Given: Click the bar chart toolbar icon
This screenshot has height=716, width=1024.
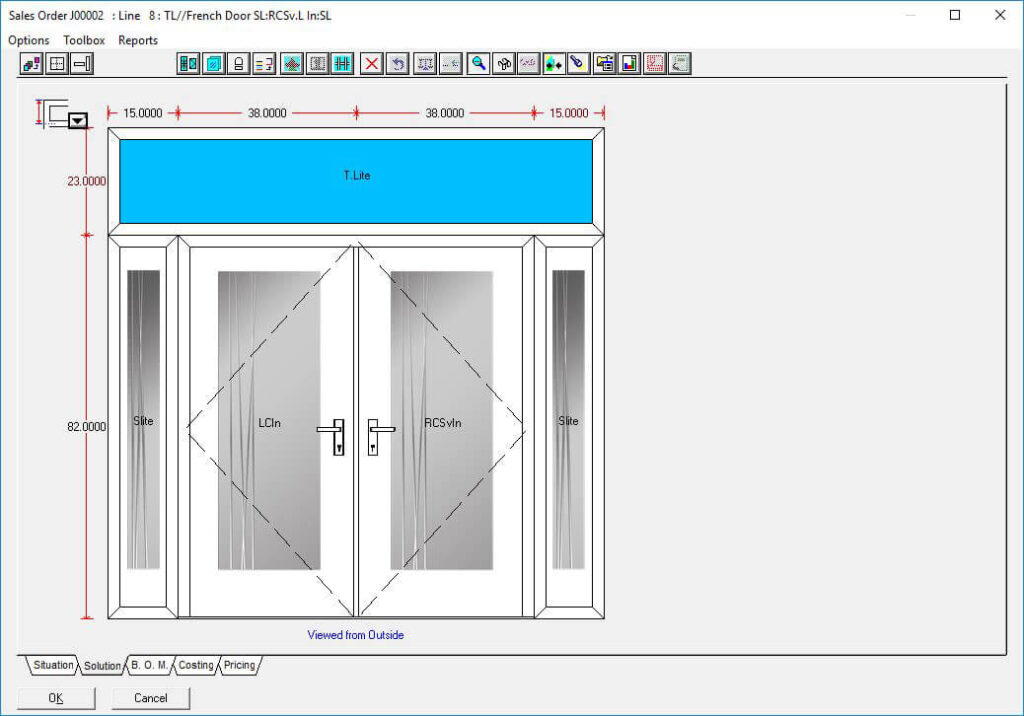Looking at the screenshot, I should 630,64.
